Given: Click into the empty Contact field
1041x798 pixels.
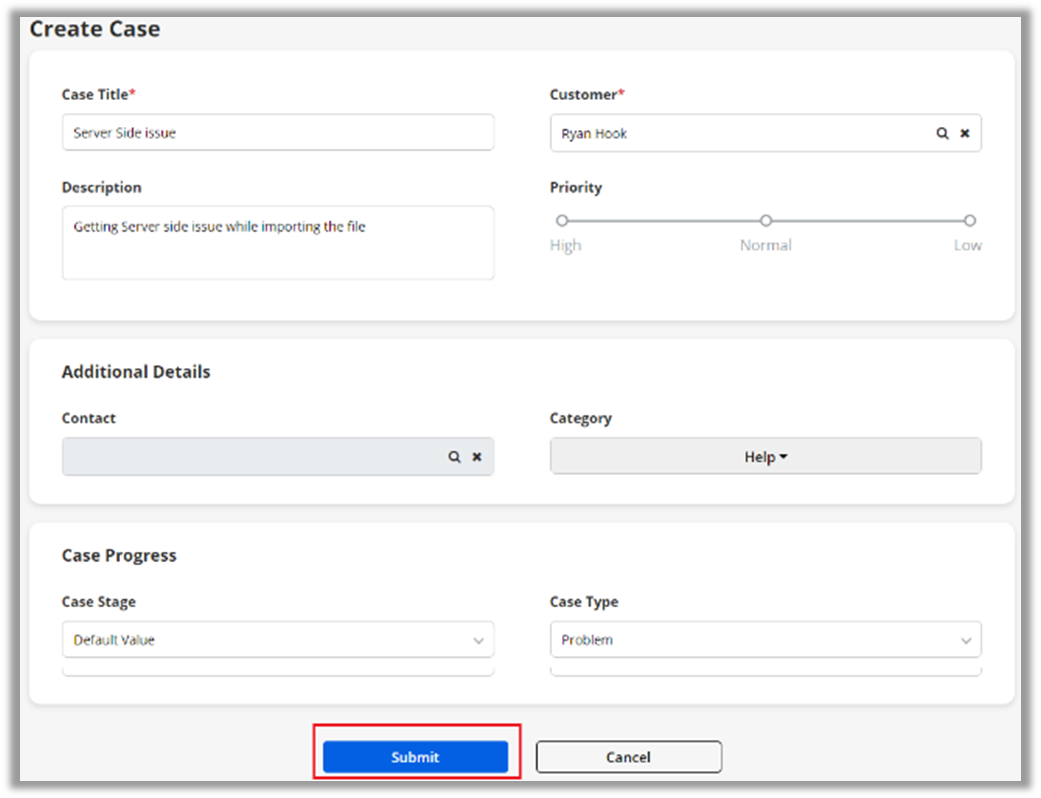Looking at the screenshot, I should tap(250, 456).
